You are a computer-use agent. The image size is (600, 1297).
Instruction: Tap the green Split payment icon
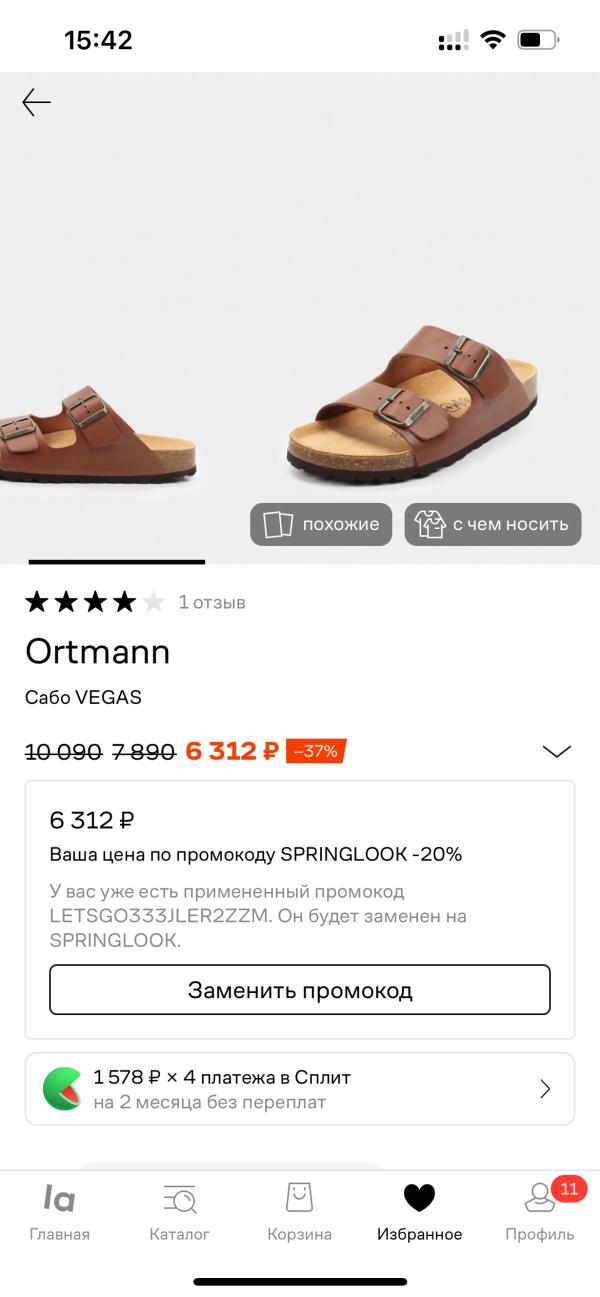(62, 1088)
